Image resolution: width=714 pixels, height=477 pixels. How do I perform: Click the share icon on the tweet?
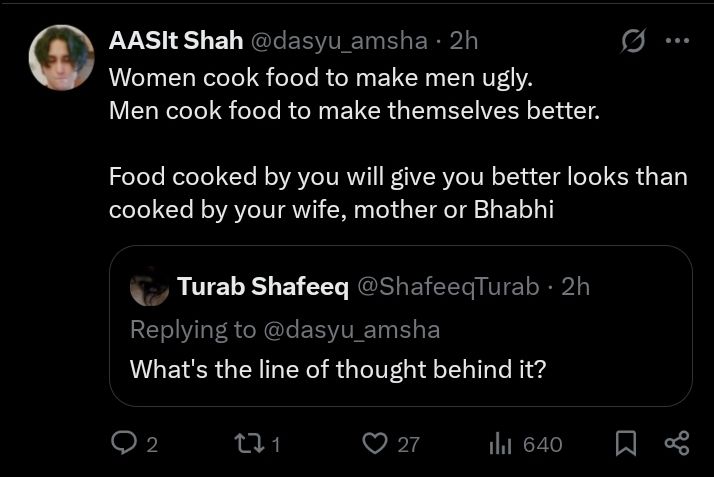click(x=676, y=443)
